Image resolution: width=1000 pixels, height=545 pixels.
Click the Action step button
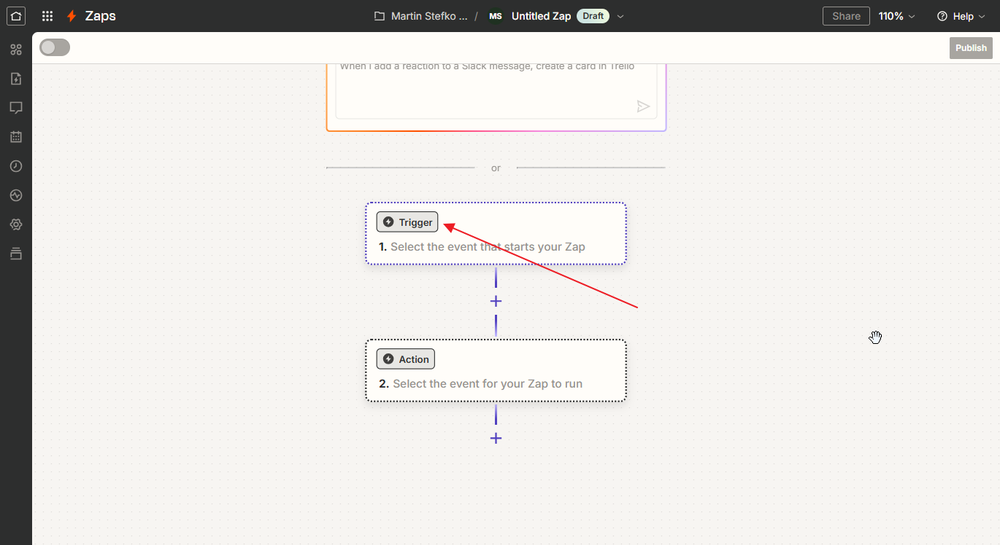pyautogui.click(x=406, y=359)
